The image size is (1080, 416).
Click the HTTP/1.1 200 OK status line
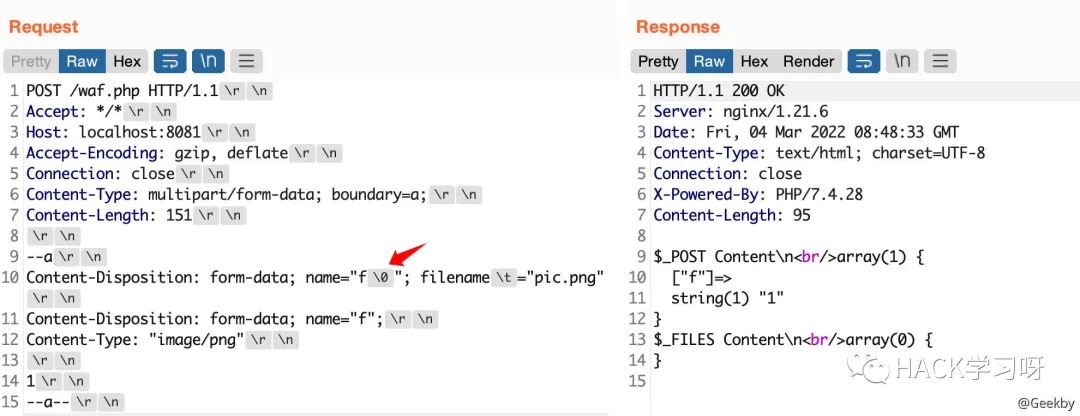point(719,91)
